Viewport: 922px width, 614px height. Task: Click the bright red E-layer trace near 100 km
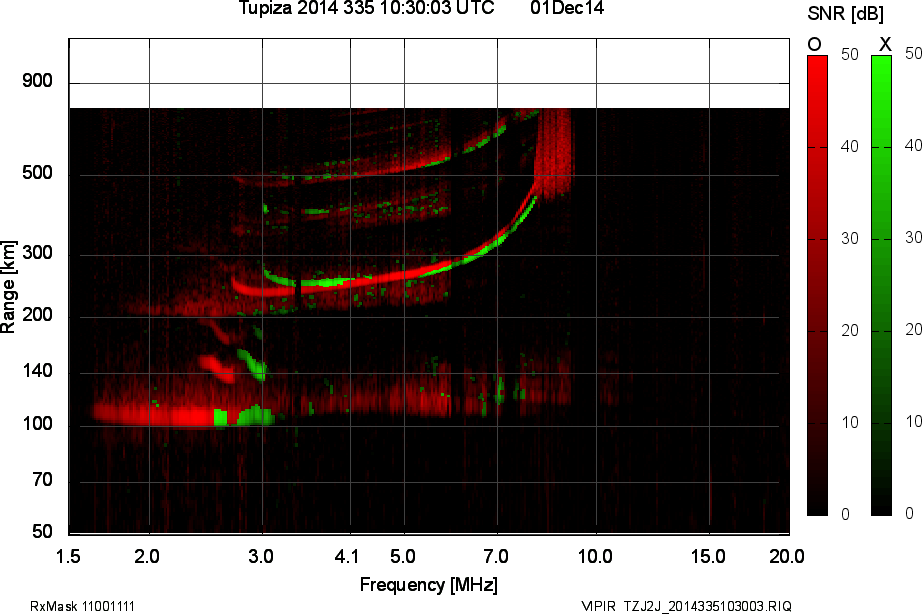(x=154, y=415)
